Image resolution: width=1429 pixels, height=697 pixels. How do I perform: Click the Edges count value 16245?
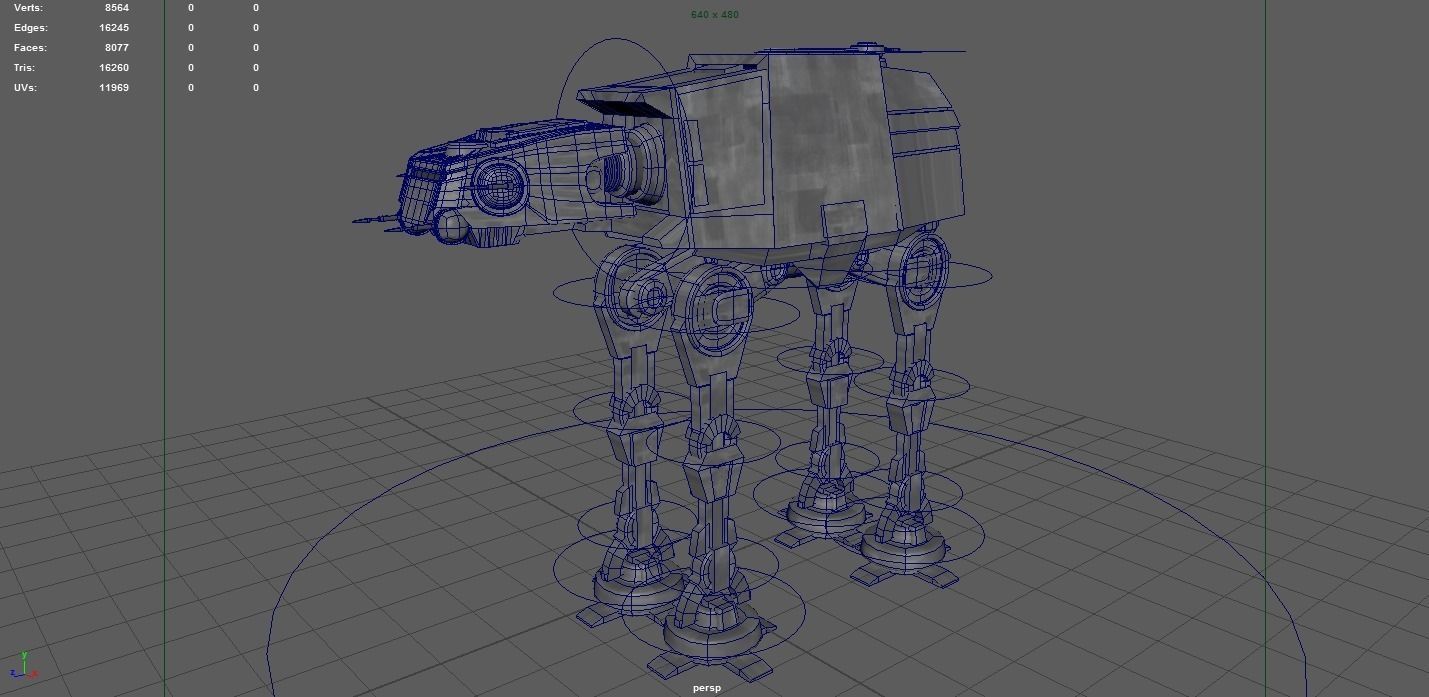[114, 28]
